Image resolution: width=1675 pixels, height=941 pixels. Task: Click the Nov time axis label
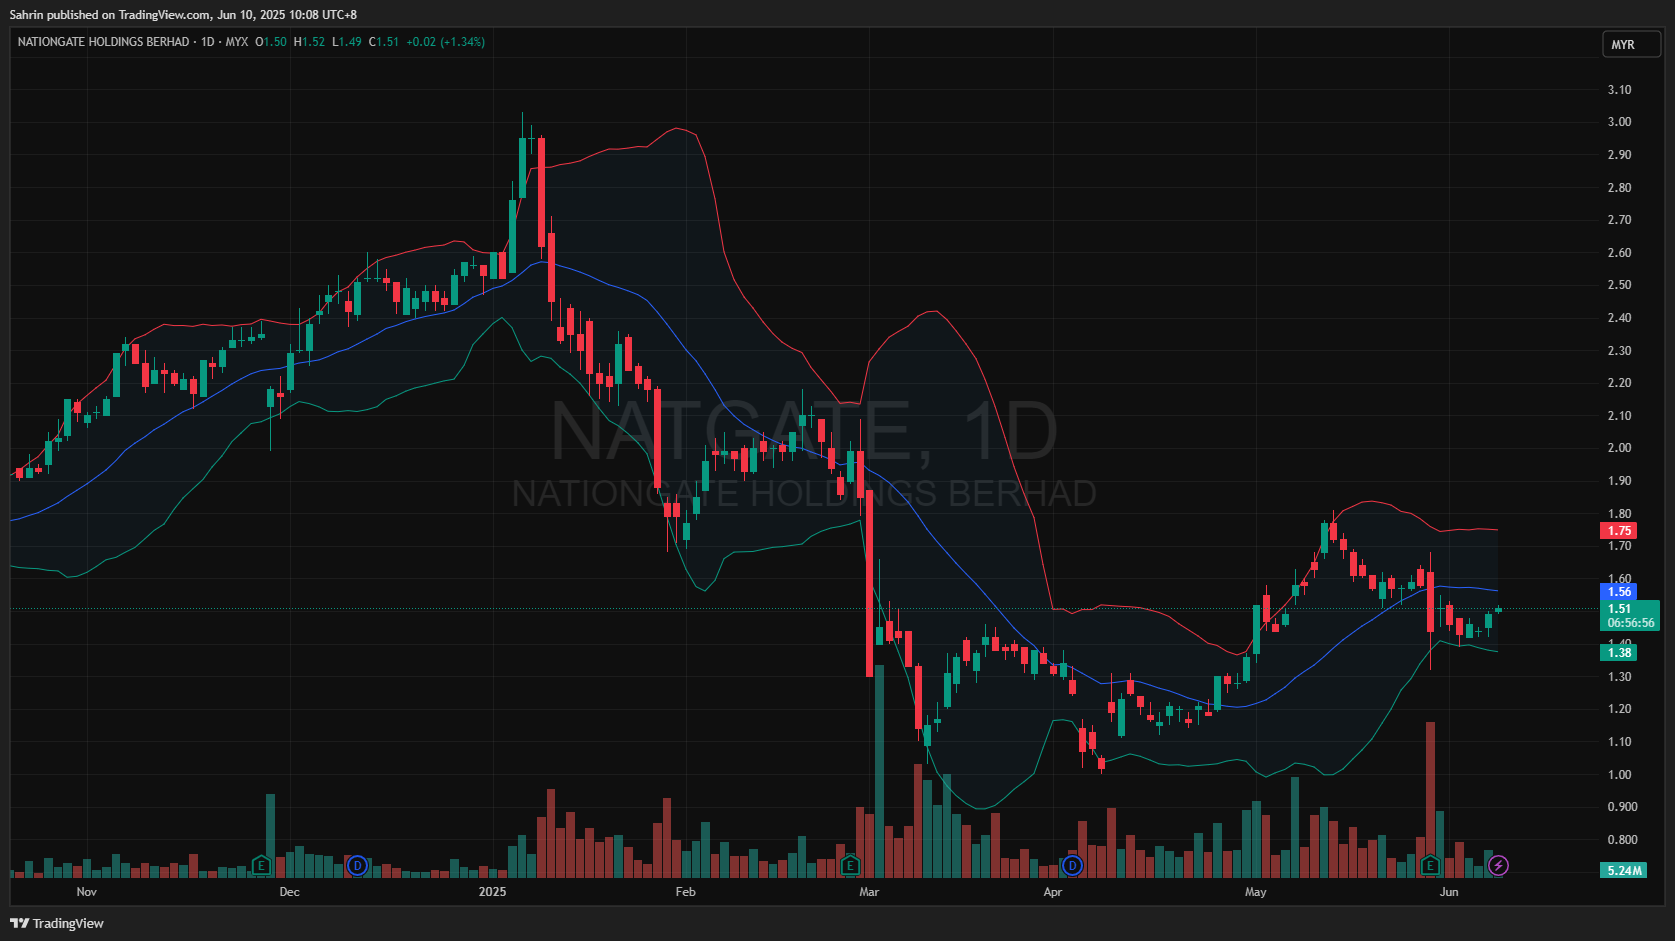click(x=87, y=892)
